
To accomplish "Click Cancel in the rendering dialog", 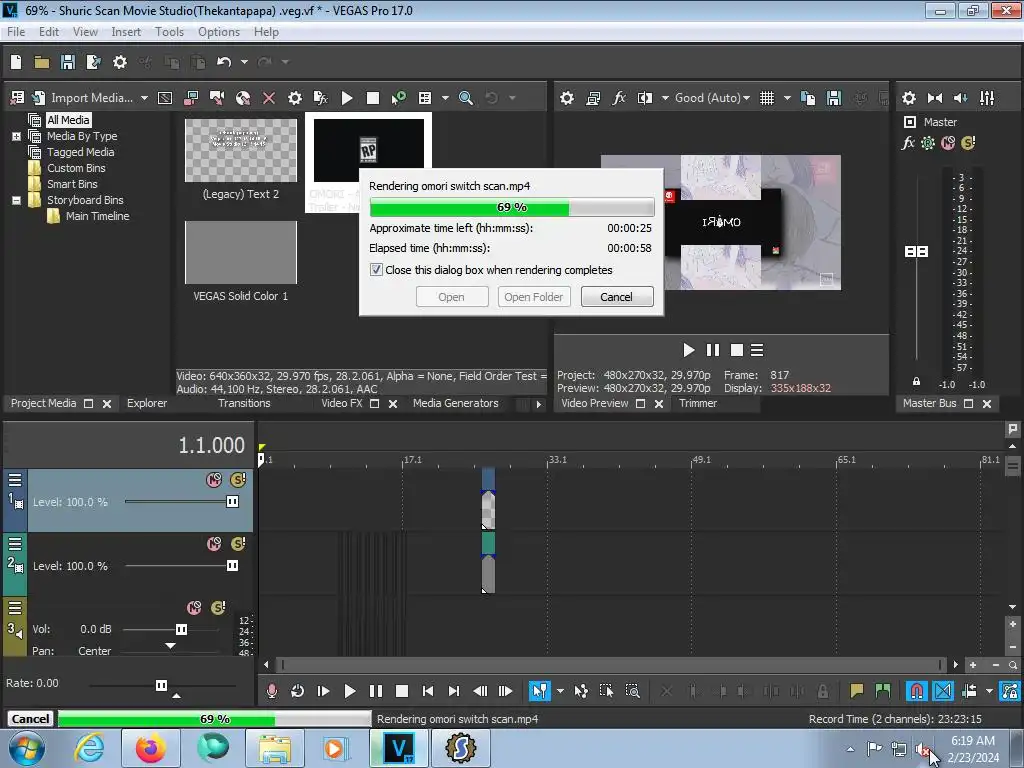I will [x=616, y=296].
